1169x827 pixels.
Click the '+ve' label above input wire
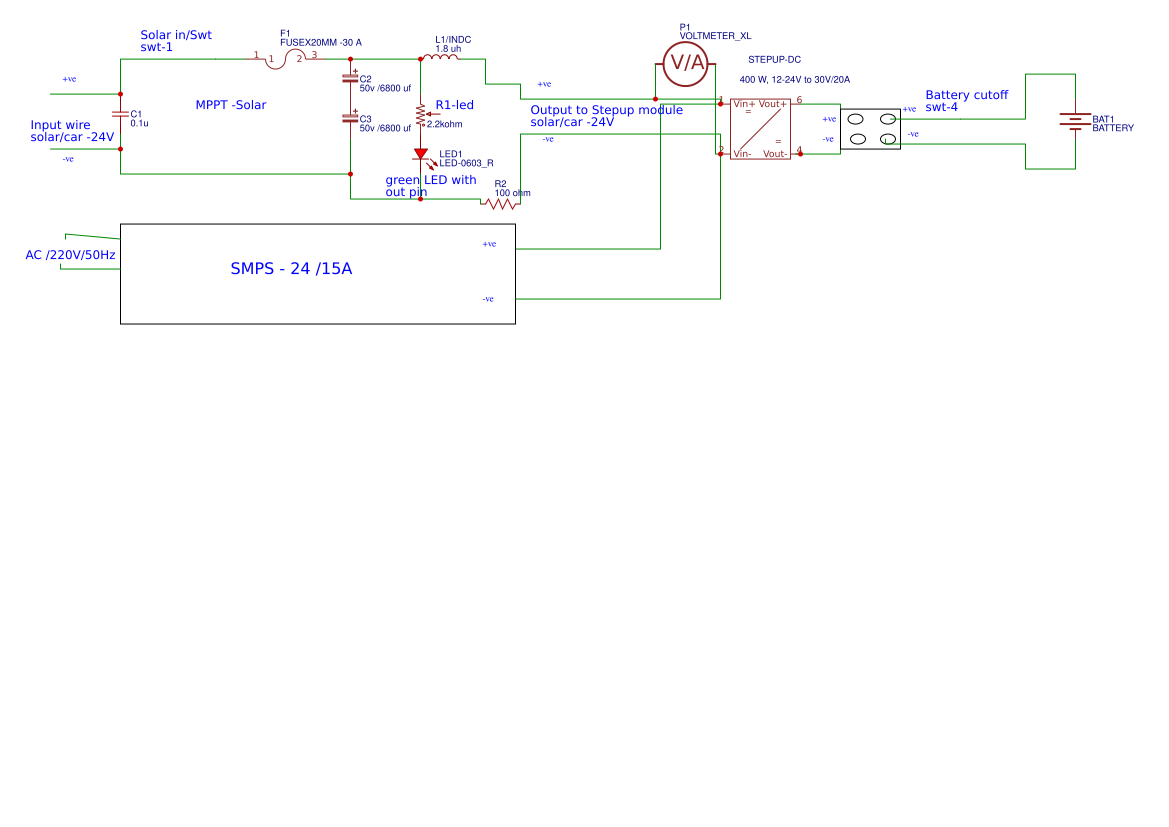point(69,79)
